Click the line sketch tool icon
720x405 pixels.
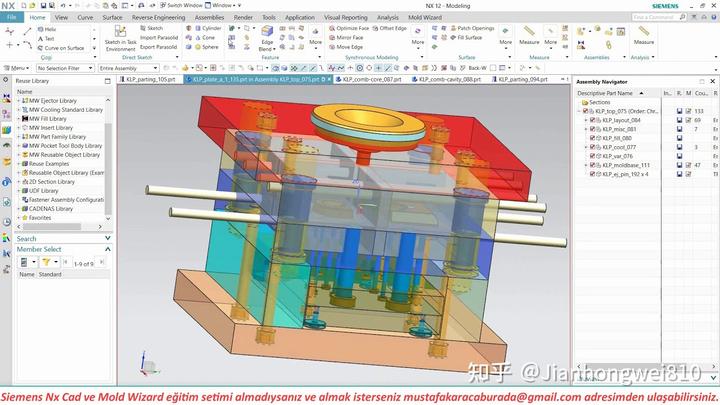point(28,31)
